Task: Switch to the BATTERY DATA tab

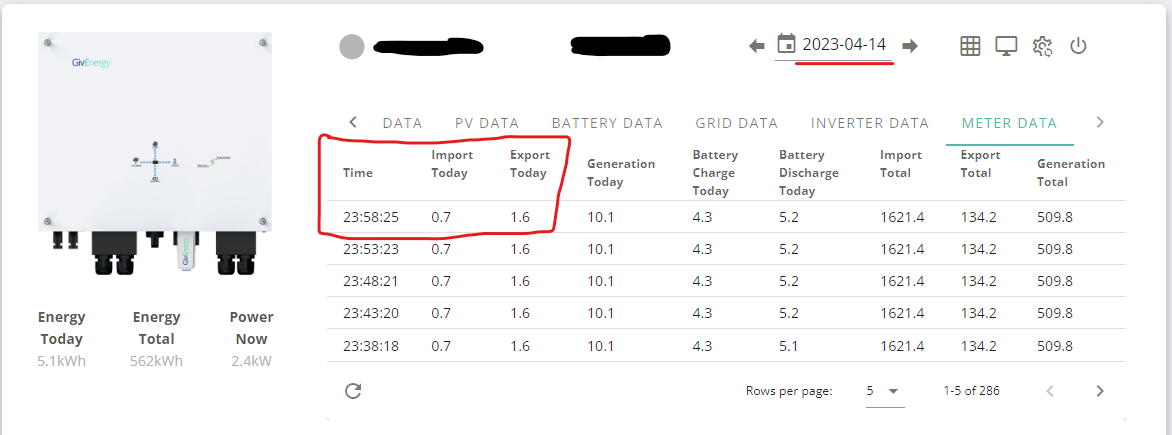Action: pos(607,123)
